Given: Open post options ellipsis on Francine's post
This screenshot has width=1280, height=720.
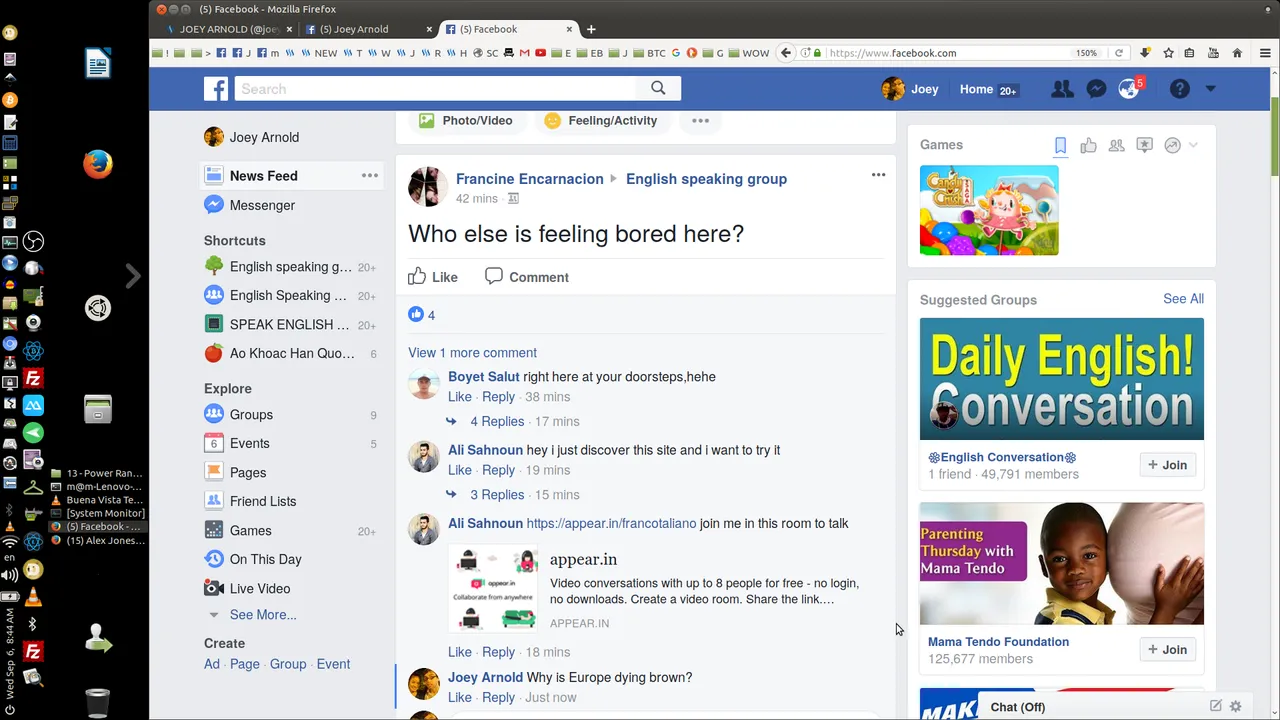Looking at the screenshot, I should 878,175.
